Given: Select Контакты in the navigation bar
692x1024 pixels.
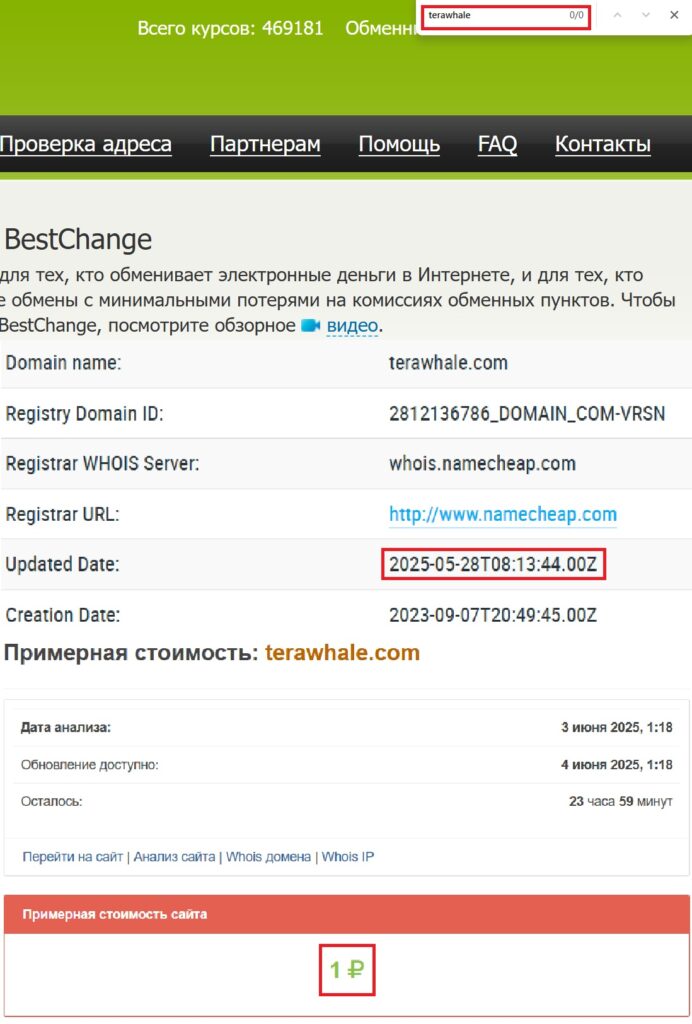Looking at the screenshot, I should (603, 144).
